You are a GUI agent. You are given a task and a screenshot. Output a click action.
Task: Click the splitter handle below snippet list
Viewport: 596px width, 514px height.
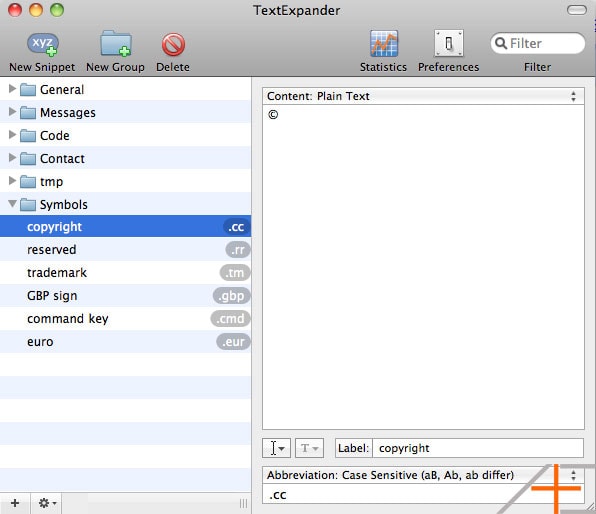pyautogui.click(x=243, y=504)
